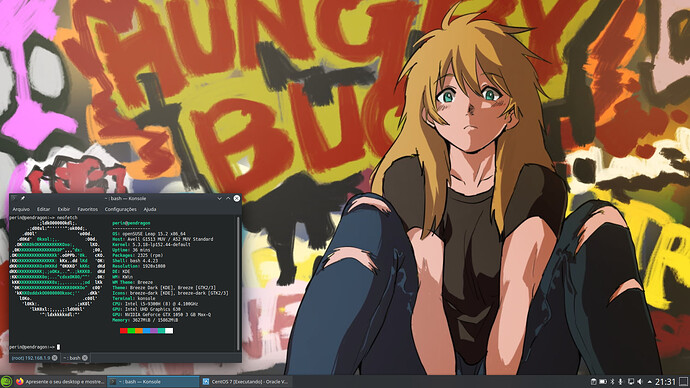Close the (root) 192.168.1.9 tab

pos(55,358)
